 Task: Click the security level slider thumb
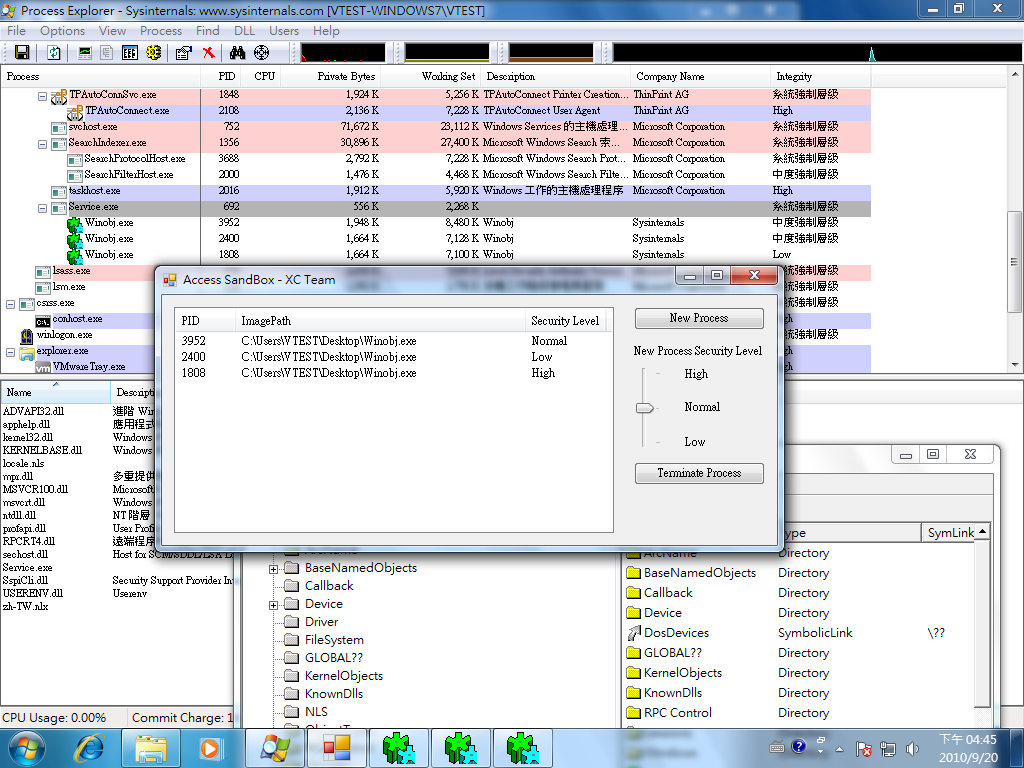pos(645,408)
